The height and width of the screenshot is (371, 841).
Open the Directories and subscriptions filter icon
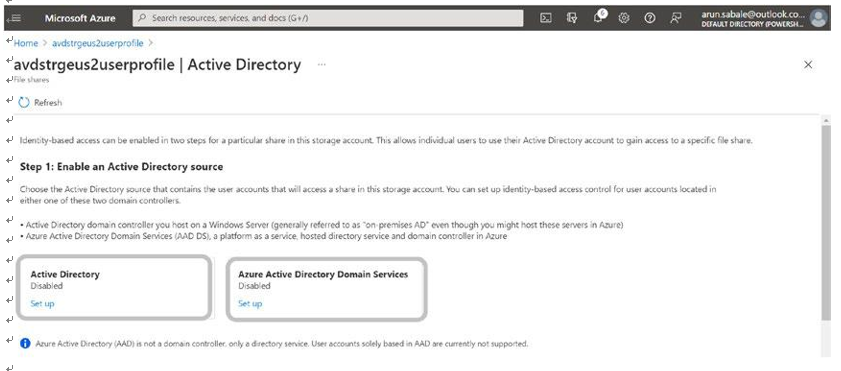pyautogui.click(x=572, y=18)
